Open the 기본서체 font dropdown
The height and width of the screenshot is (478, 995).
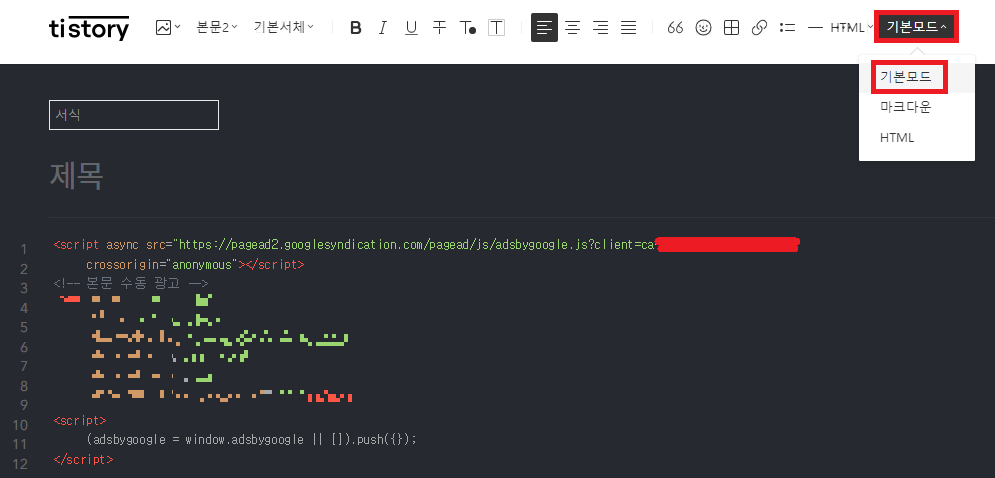284,27
